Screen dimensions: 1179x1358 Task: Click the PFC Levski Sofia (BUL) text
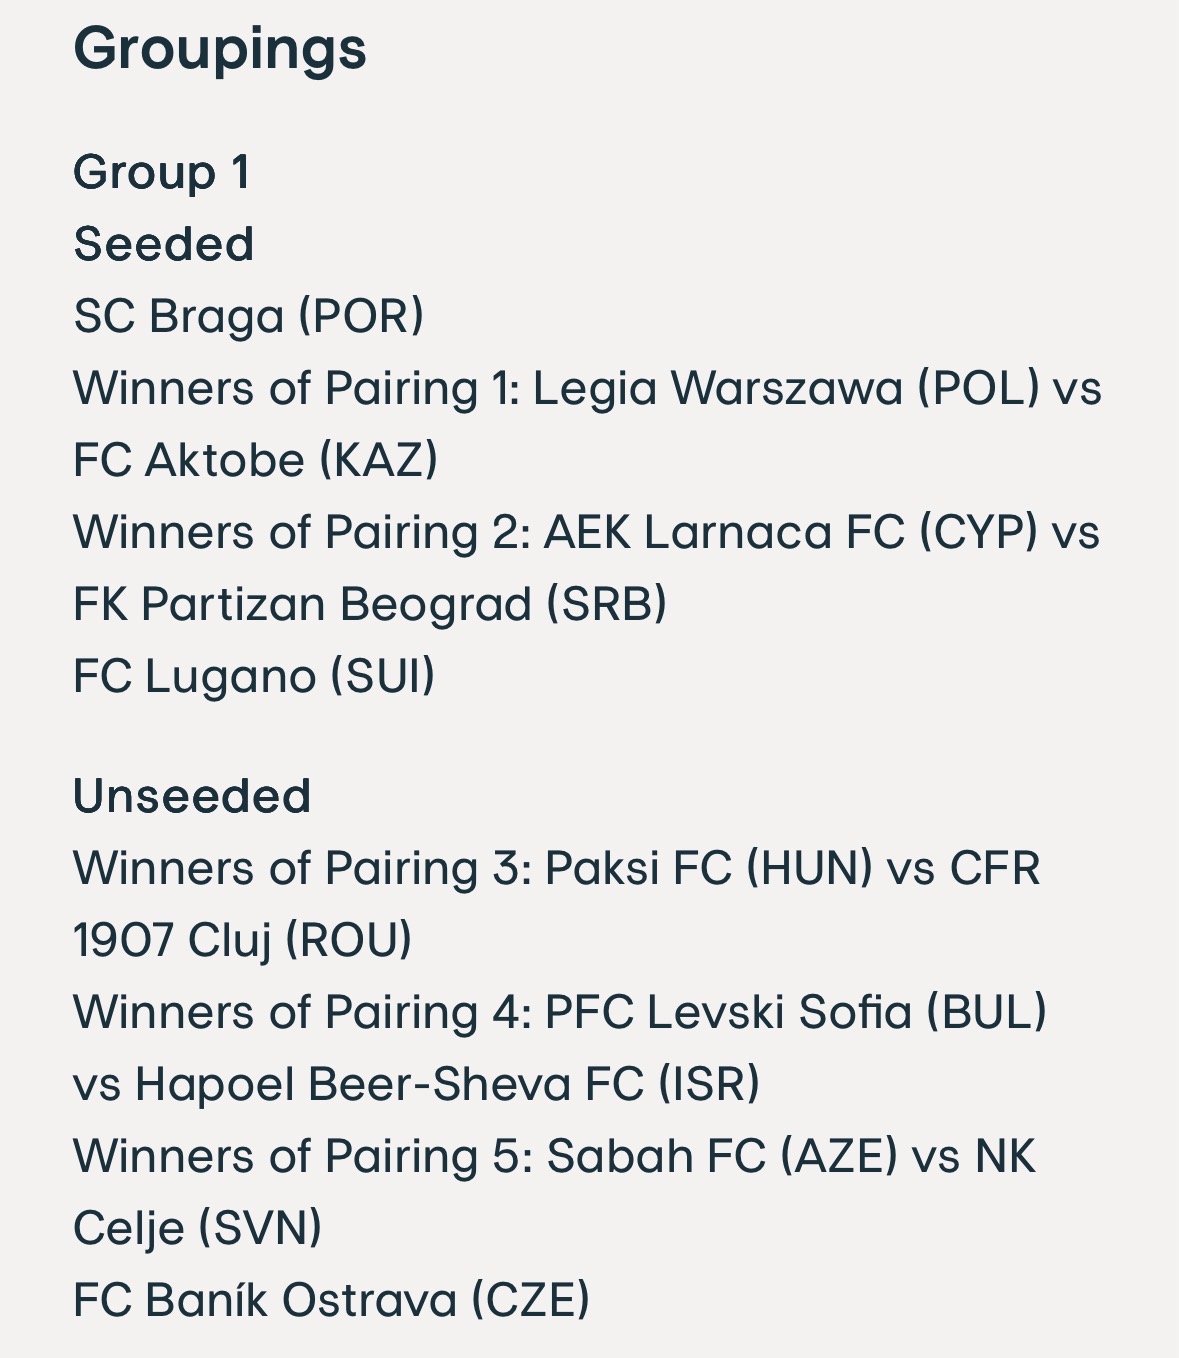click(x=796, y=1012)
